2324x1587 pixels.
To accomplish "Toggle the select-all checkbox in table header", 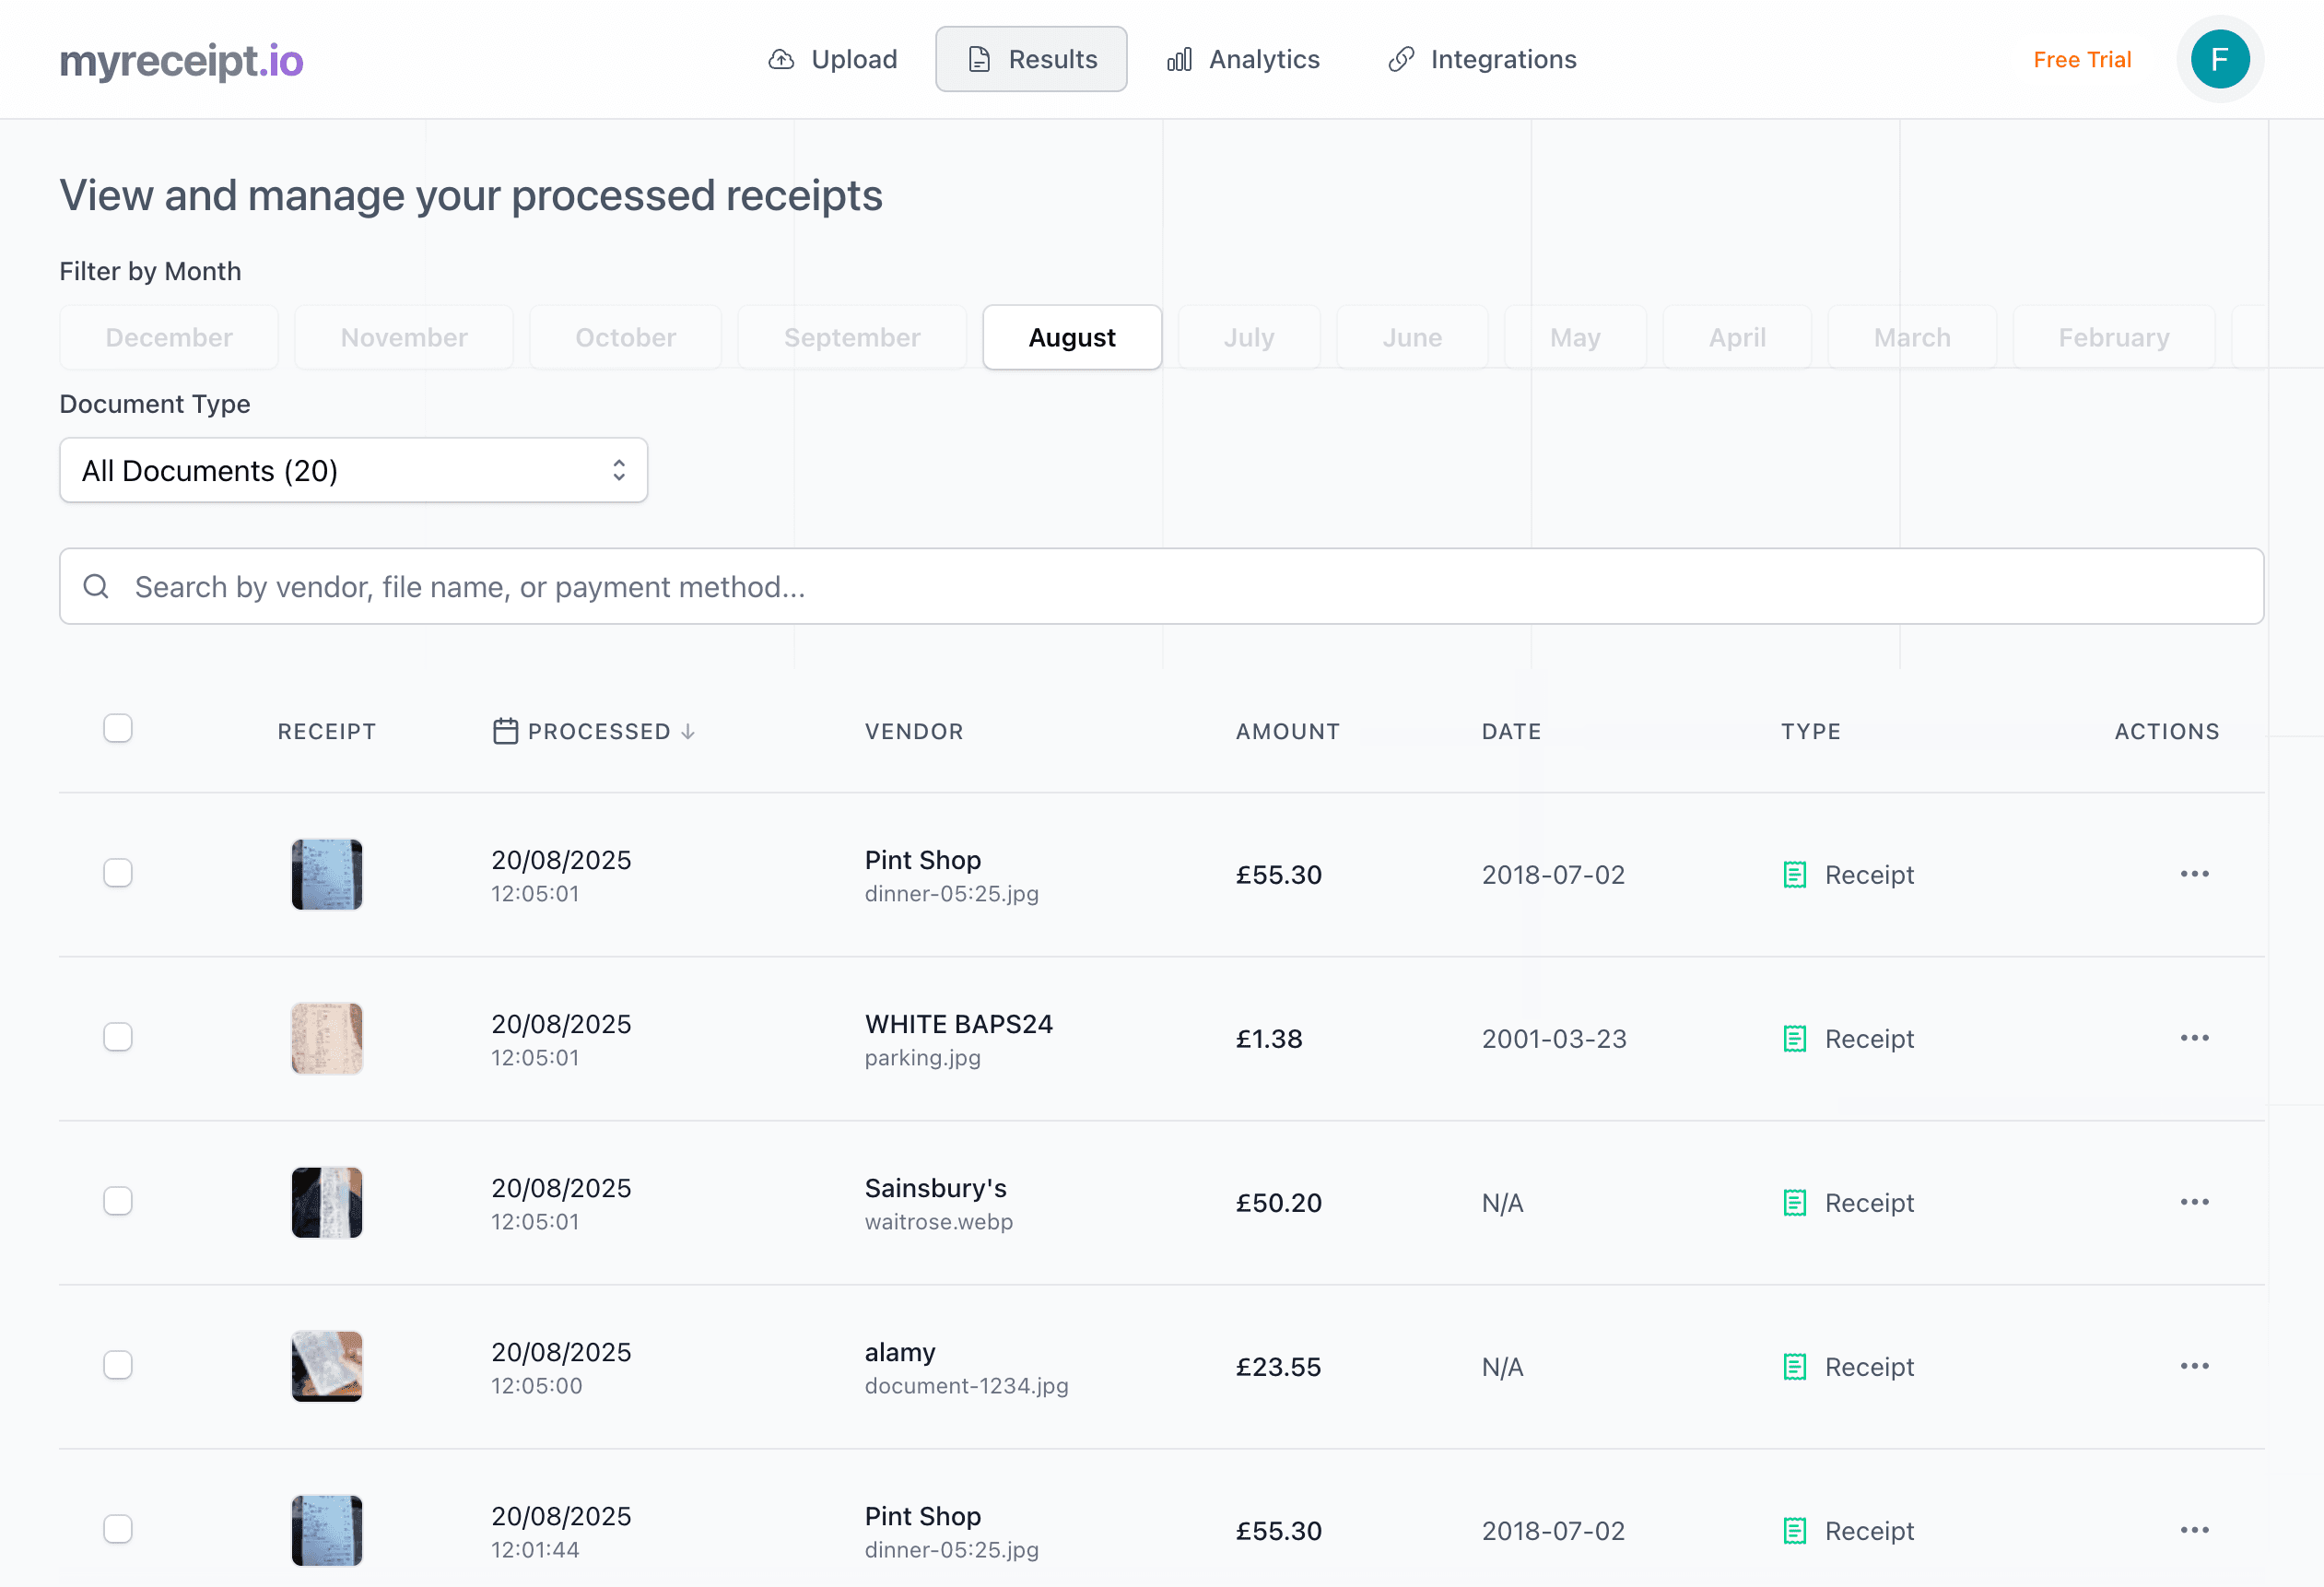I will (118, 728).
